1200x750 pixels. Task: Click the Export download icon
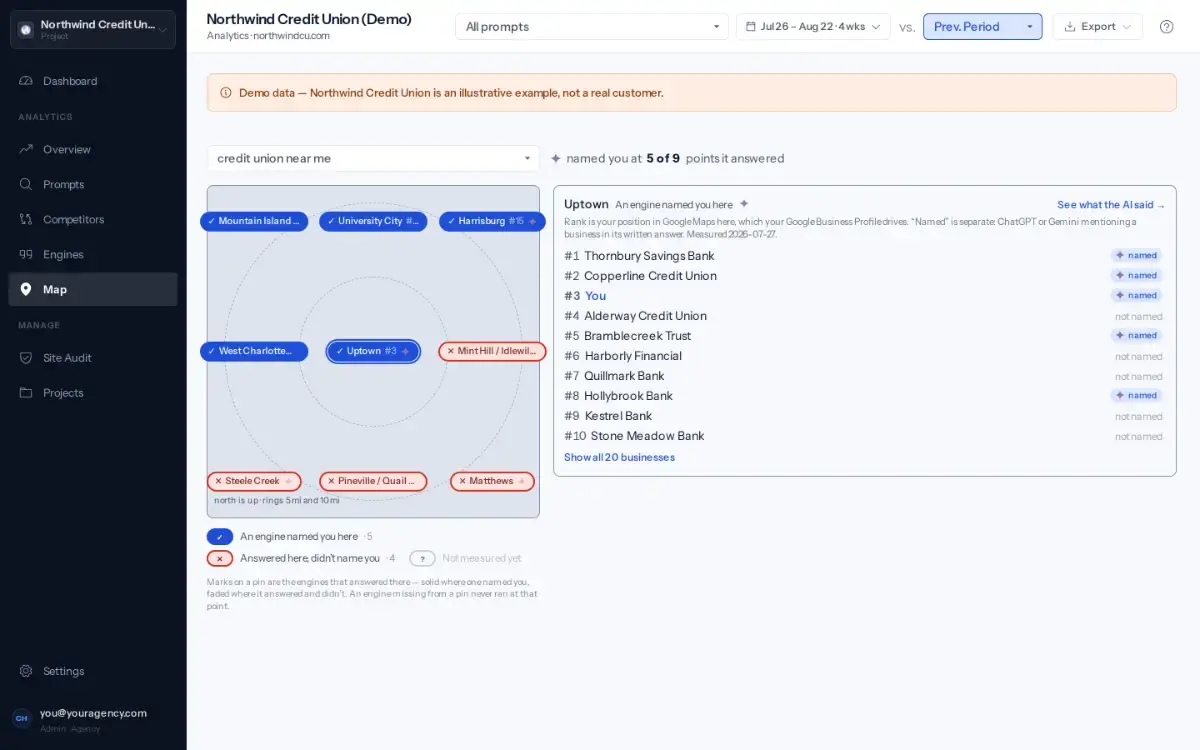tap(1070, 27)
